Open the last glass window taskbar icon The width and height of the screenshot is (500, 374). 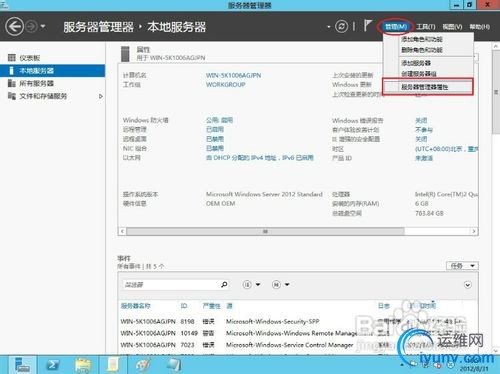coord(174,365)
